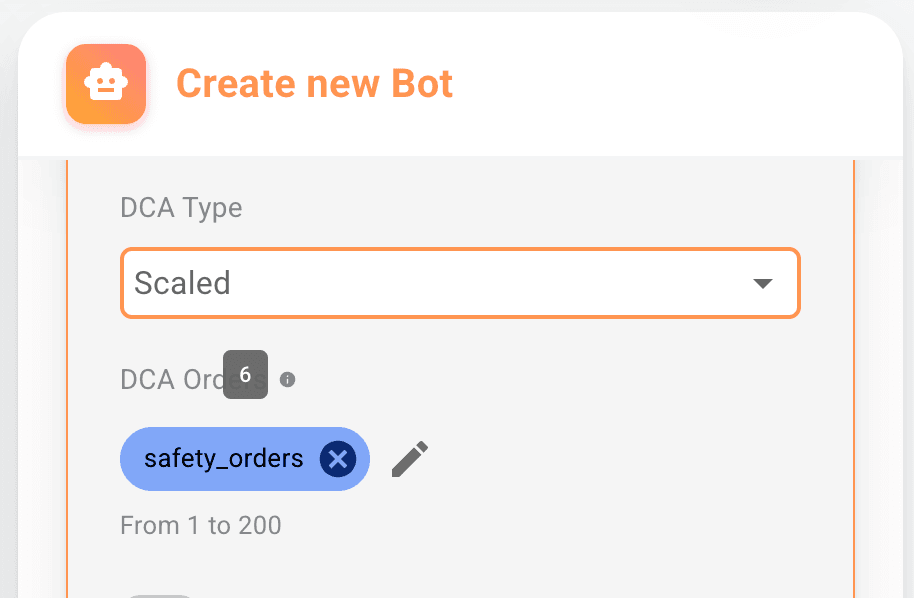Toggle the switch below the range hint

158,596
